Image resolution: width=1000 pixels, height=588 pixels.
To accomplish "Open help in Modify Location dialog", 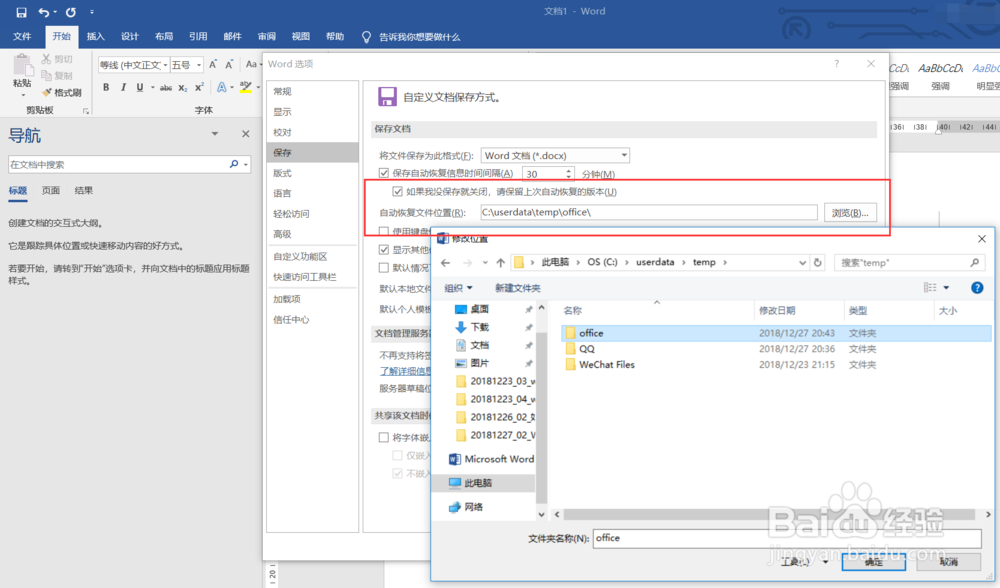I will point(977,288).
